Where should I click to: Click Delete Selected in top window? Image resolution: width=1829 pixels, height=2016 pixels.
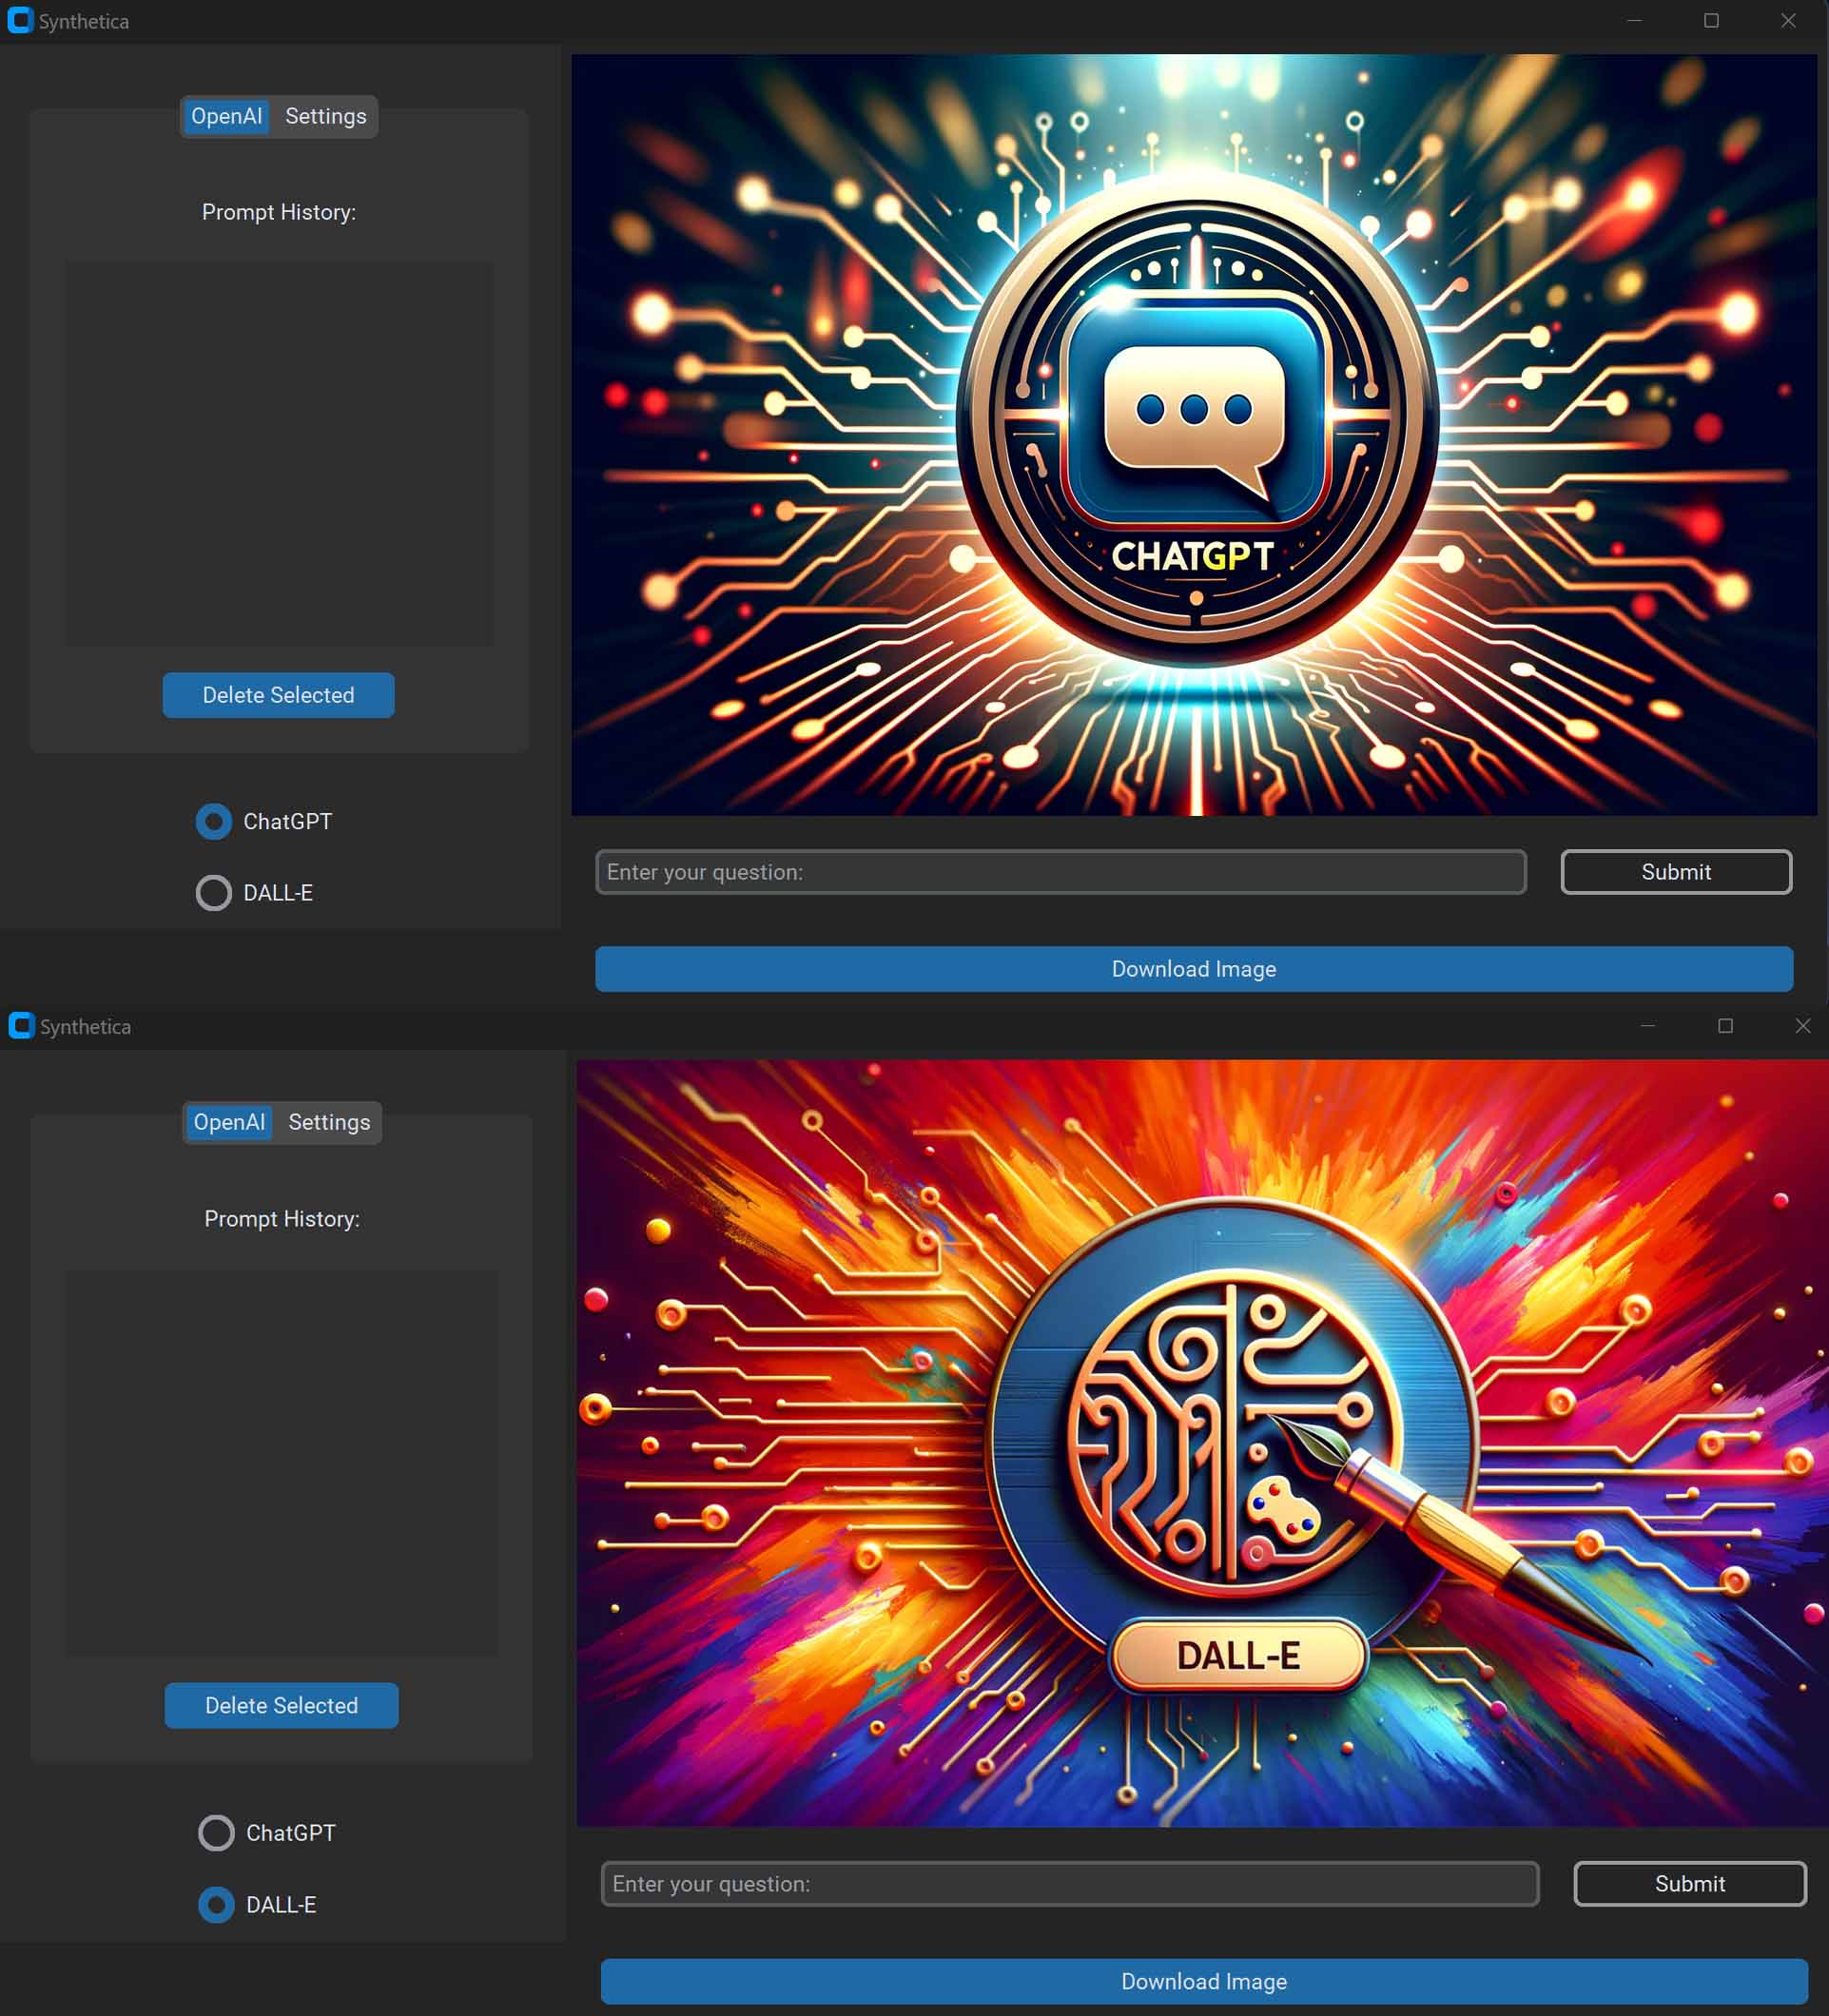[278, 695]
